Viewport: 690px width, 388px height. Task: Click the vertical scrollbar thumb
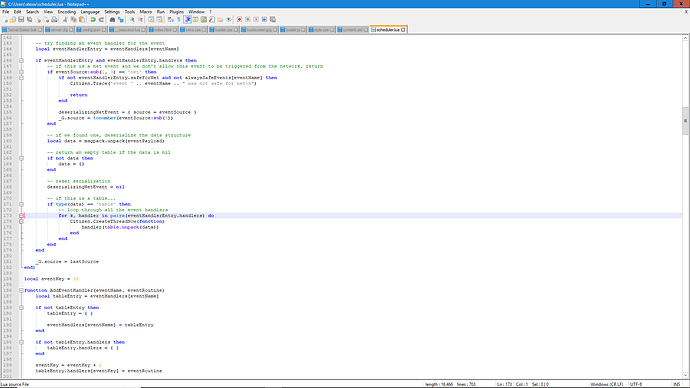[x=685, y=121]
